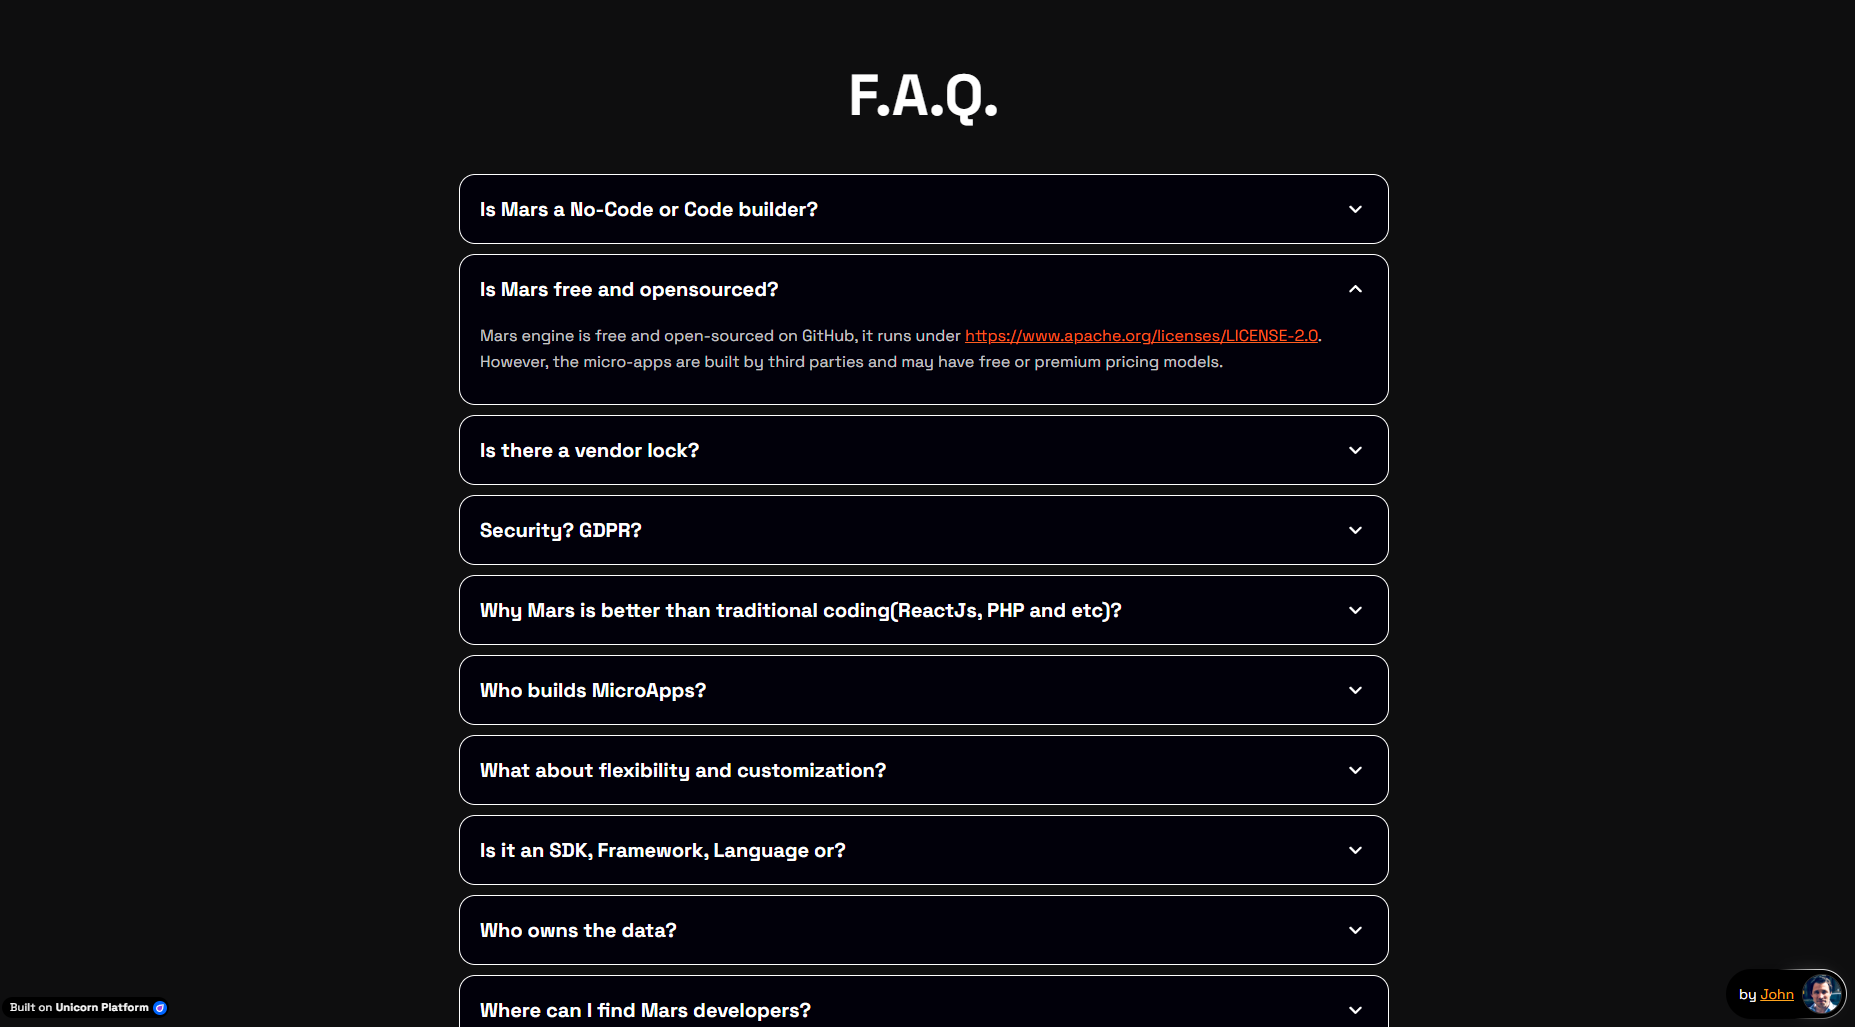This screenshot has height=1027, width=1855.
Task: Open the Apache LICENSE-2.0 link
Action: (1141, 336)
